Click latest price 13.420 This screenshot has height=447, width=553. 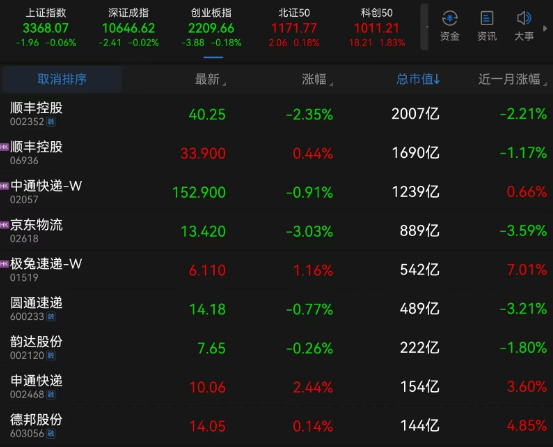point(203,231)
